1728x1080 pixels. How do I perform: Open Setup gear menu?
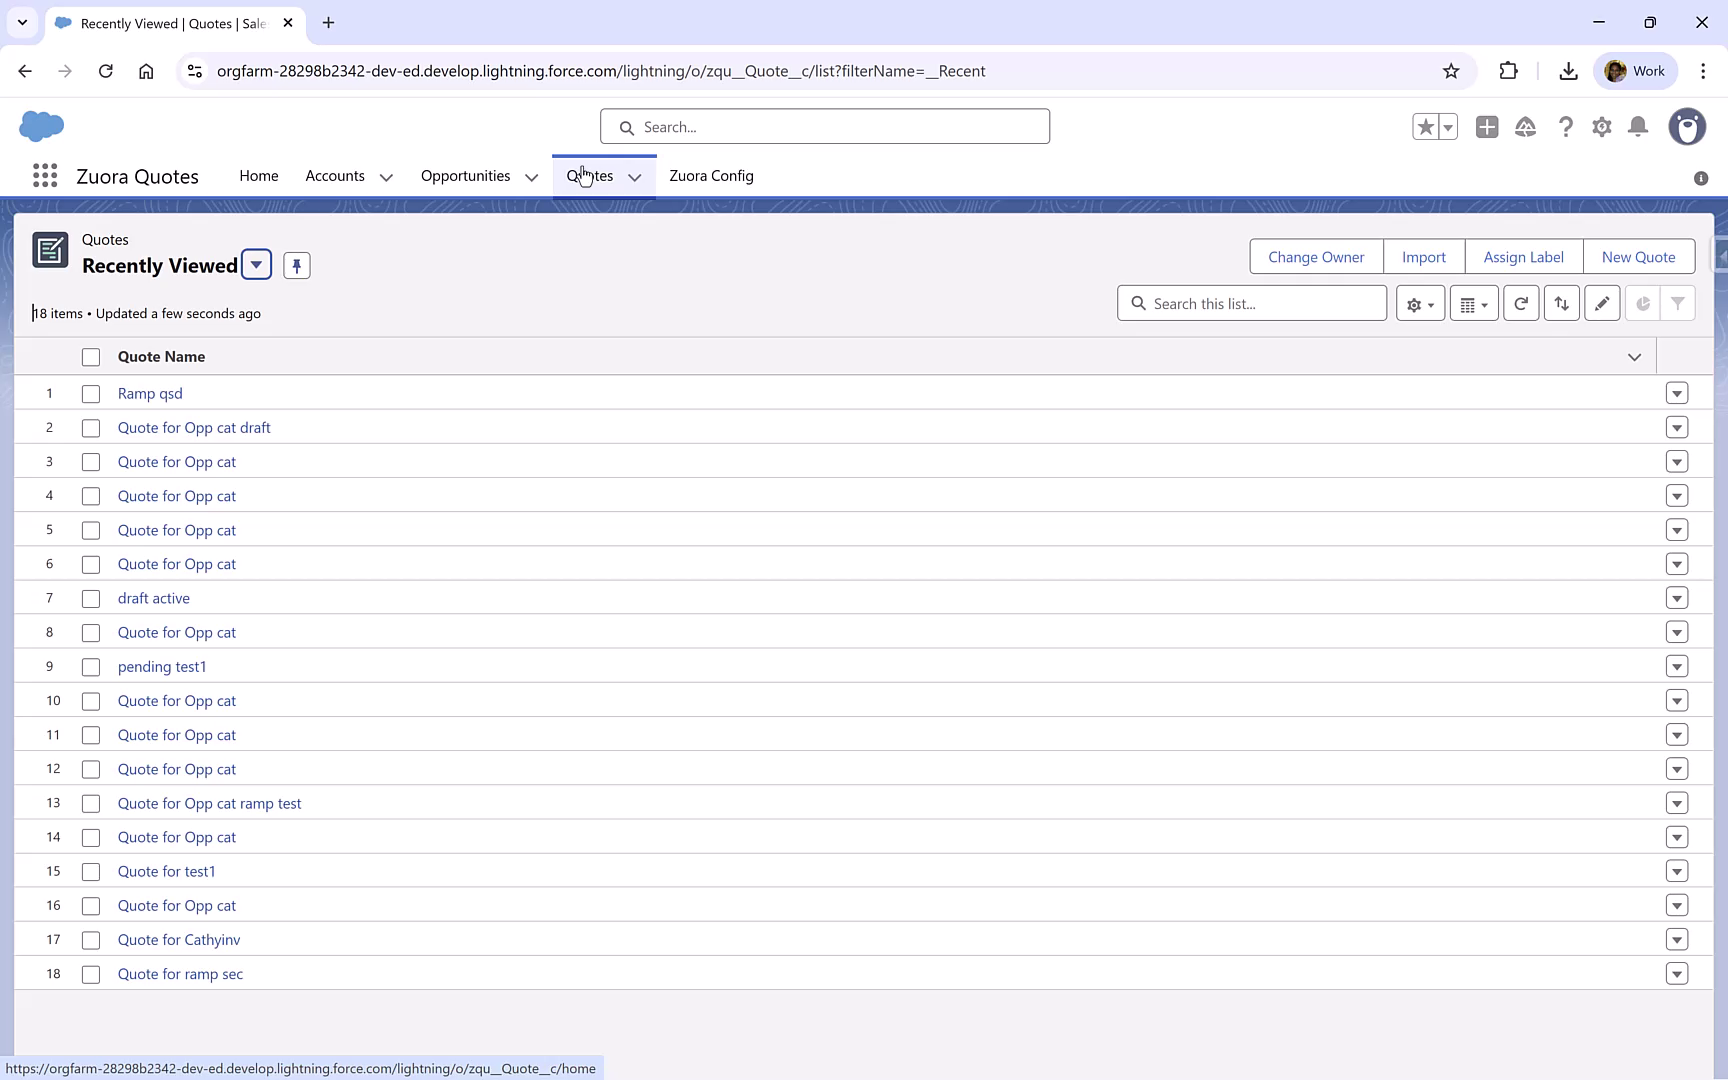pos(1601,127)
